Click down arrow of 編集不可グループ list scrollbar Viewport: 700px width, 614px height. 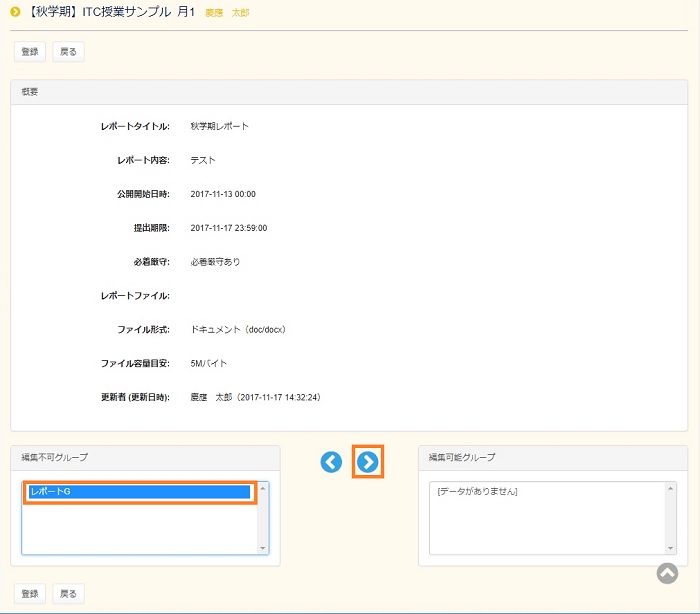(x=263, y=548)
